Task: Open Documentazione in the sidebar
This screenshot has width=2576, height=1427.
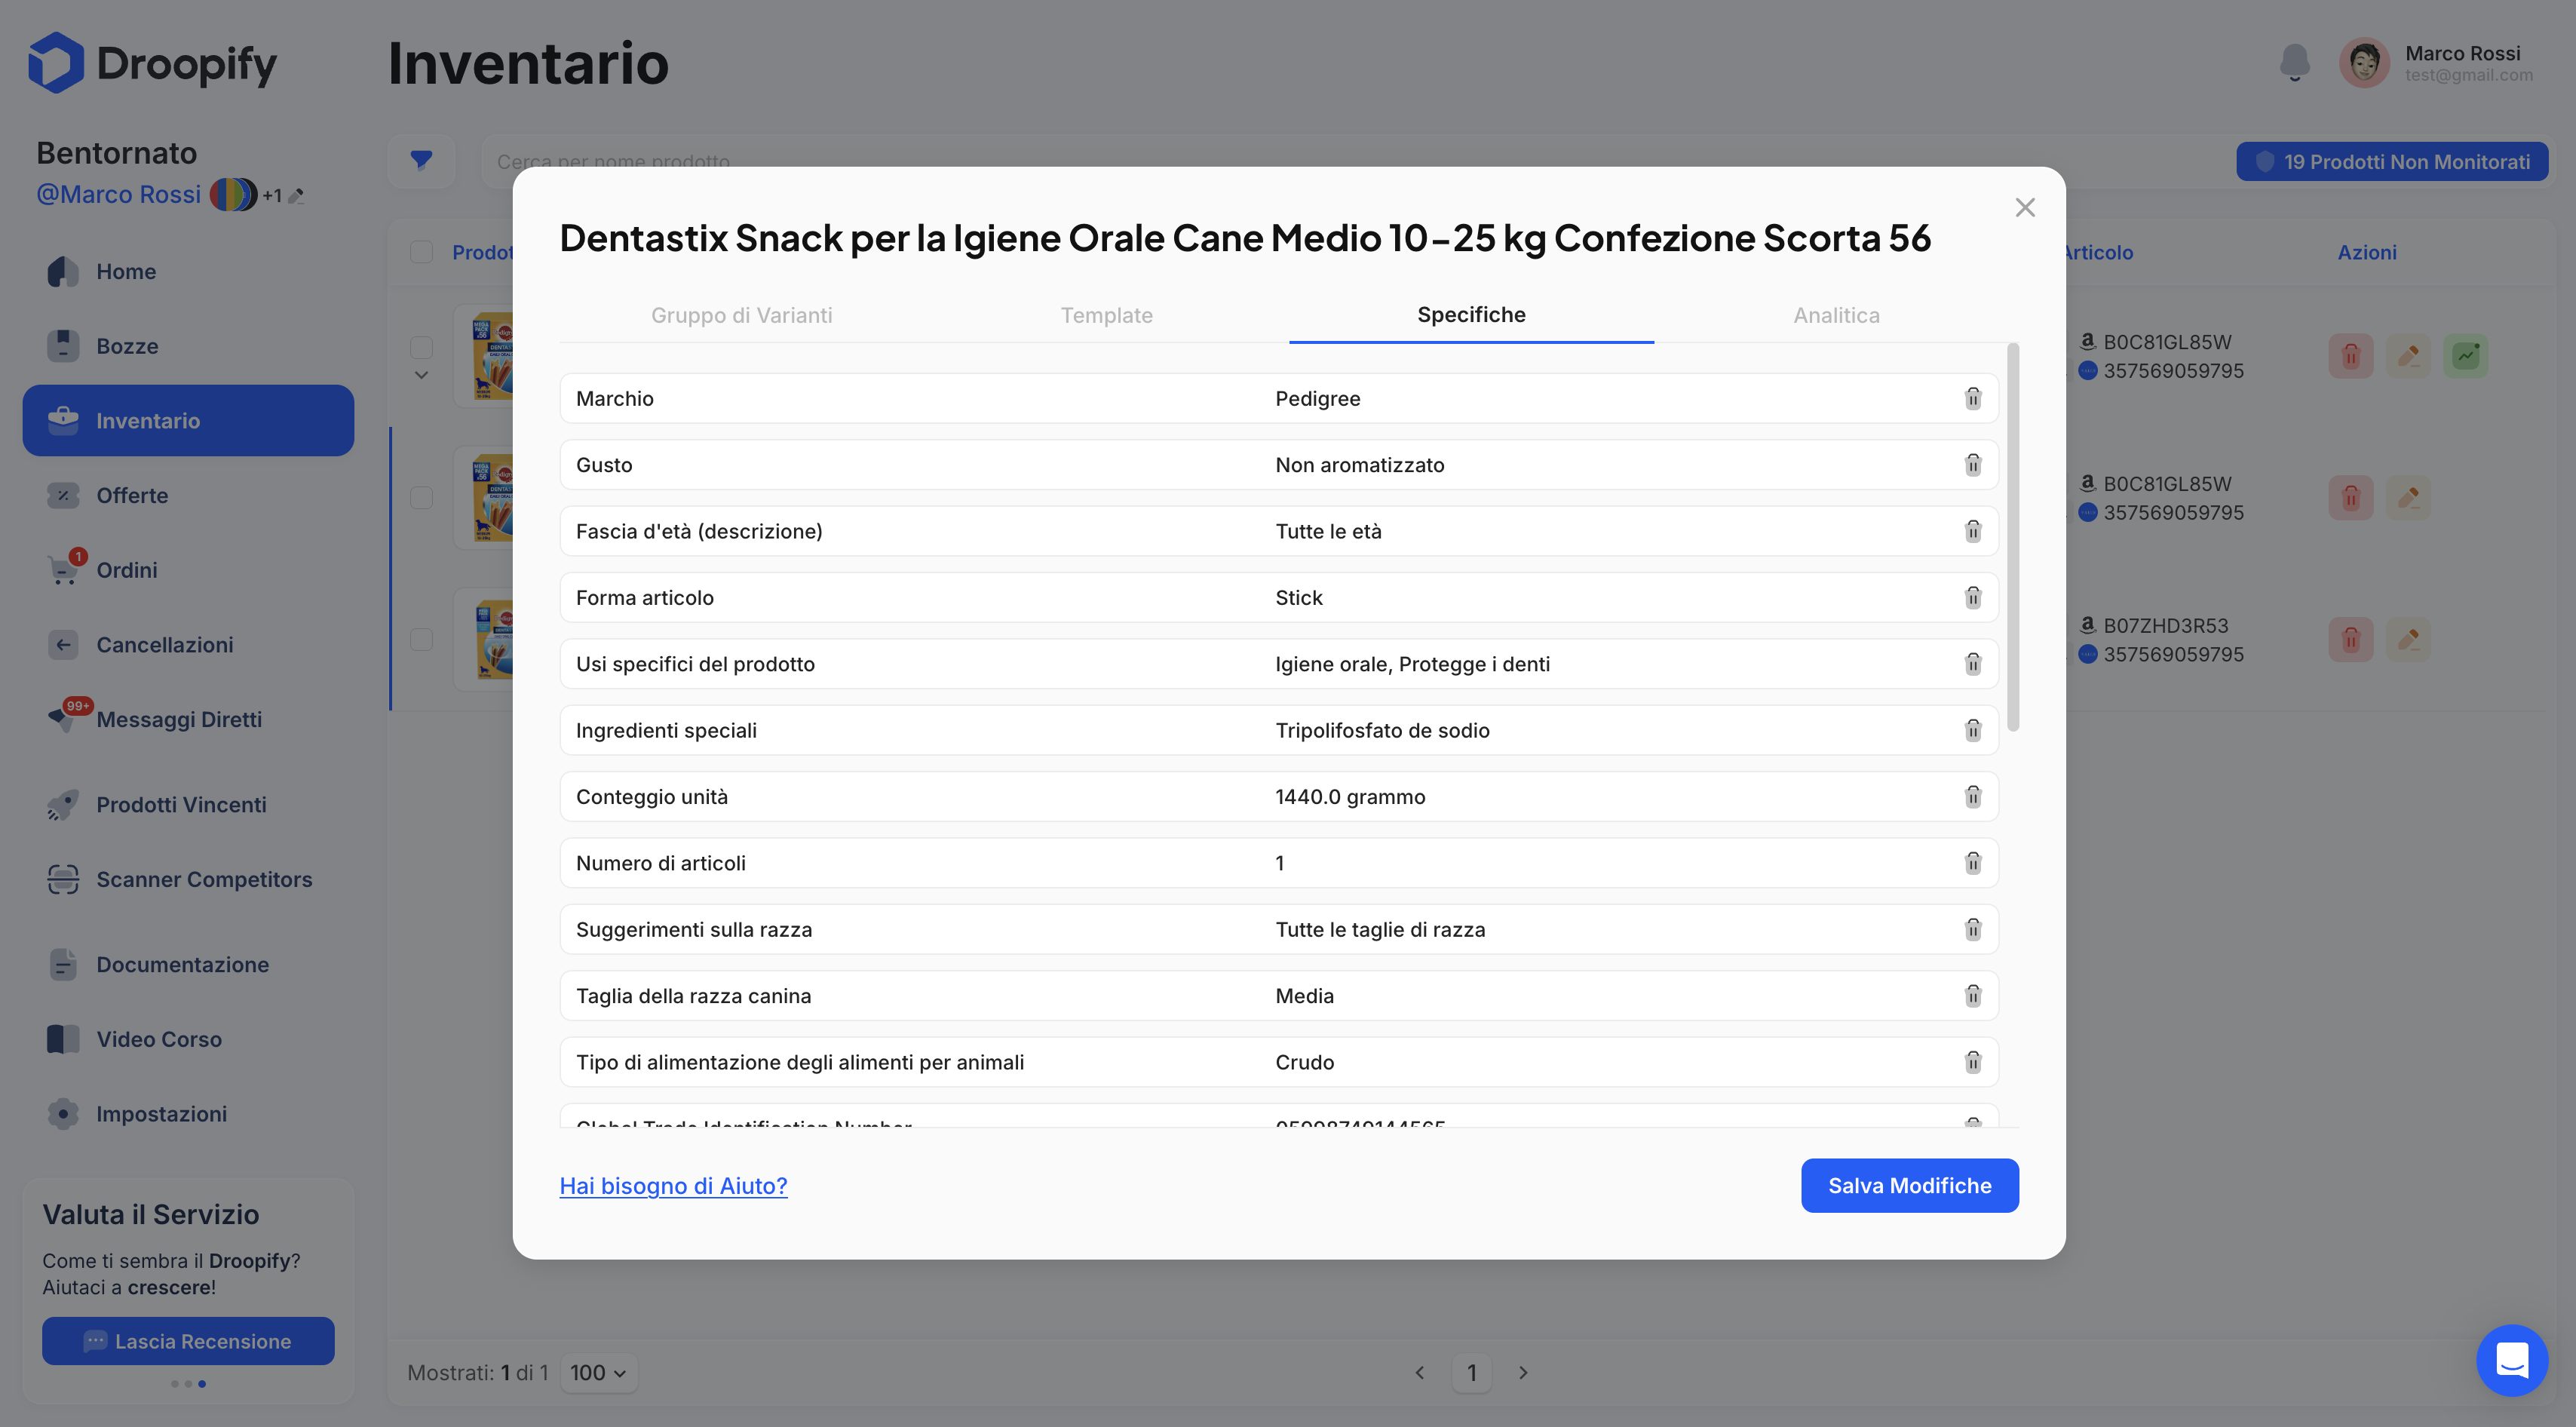Action: tap(188, 964)
